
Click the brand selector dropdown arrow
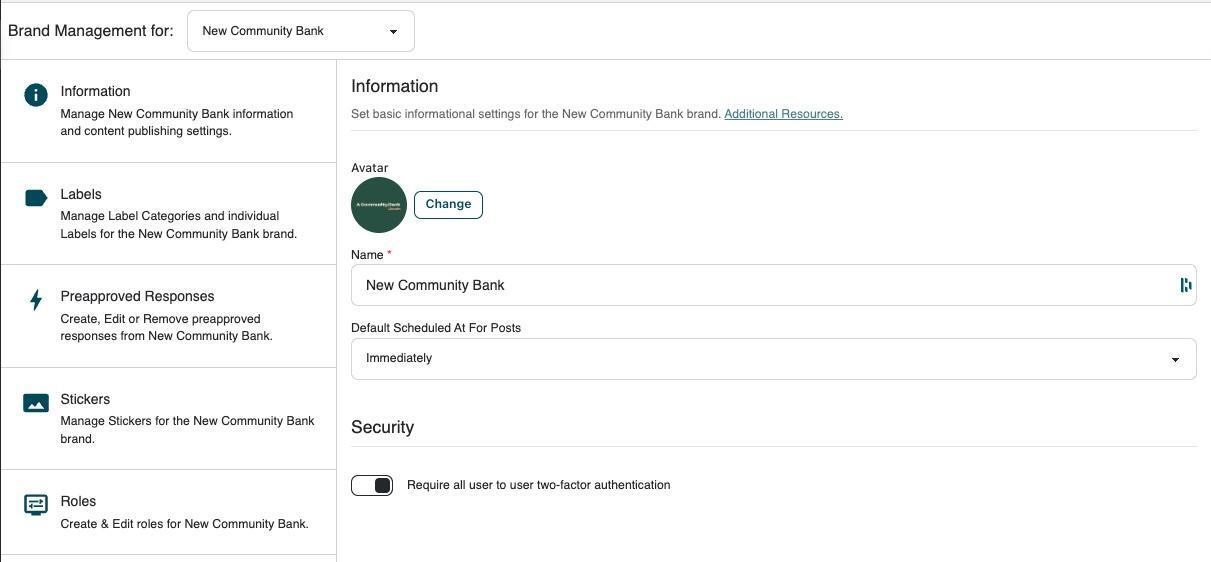click(x=393, y=32)
